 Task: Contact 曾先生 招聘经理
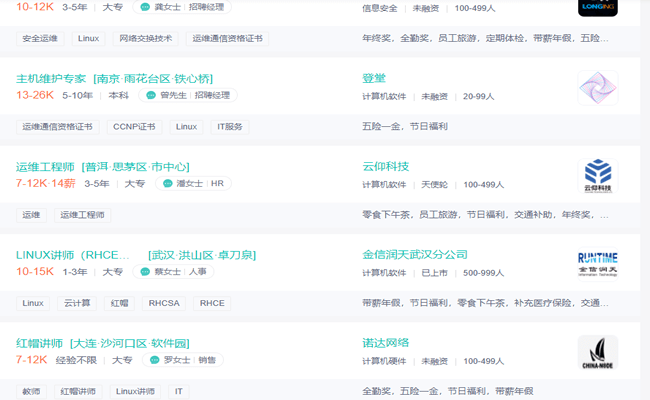[x=188, y=95]
